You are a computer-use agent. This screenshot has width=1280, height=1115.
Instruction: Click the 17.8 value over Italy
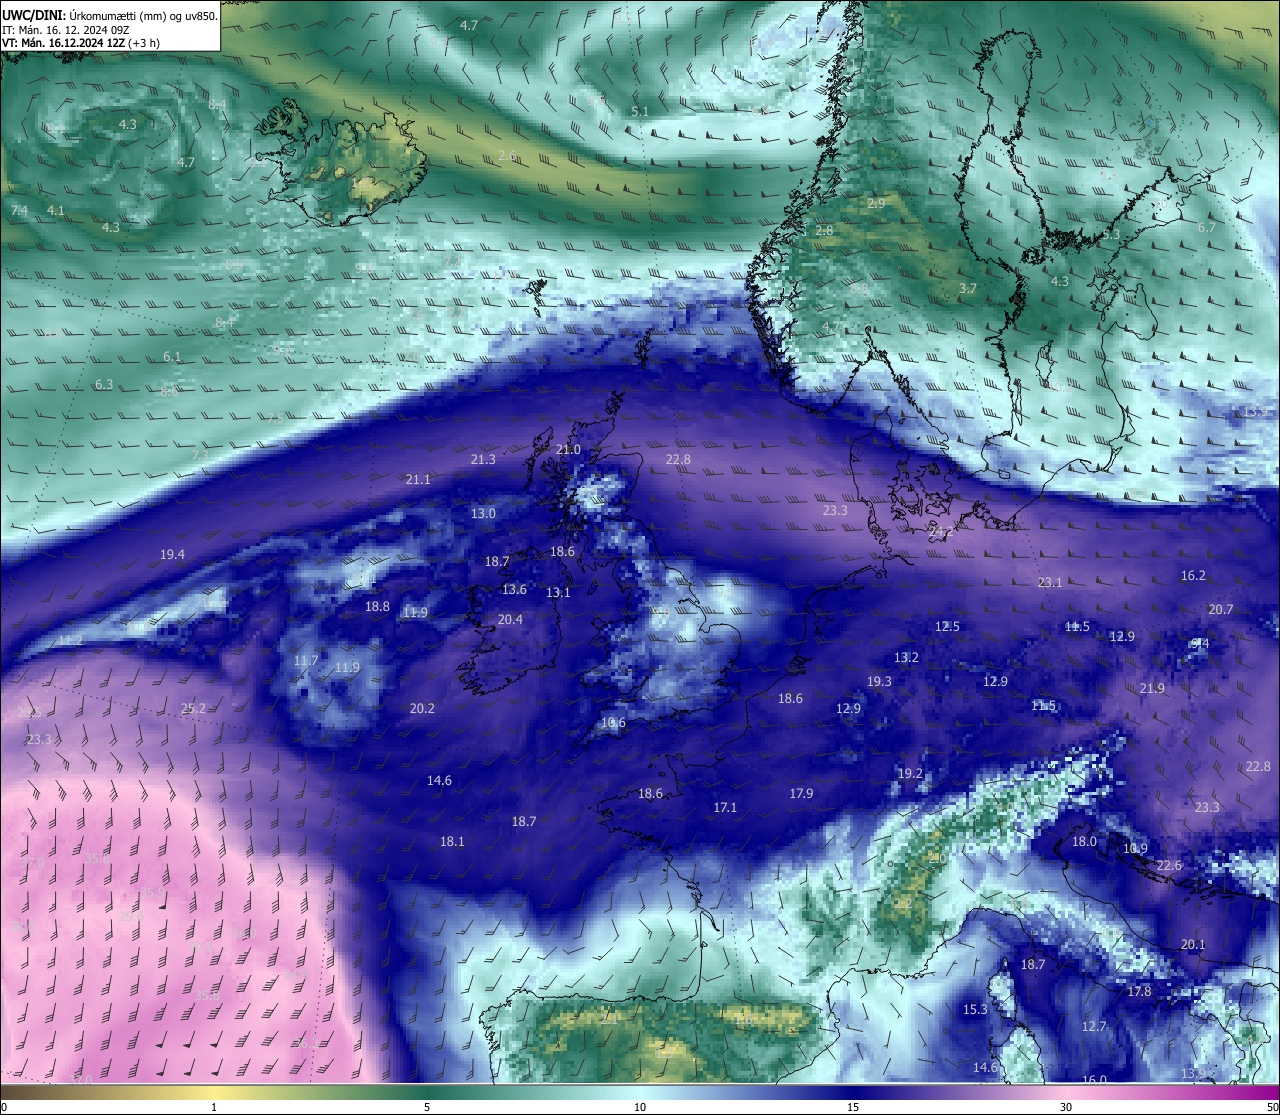[x=1139, y=991]
